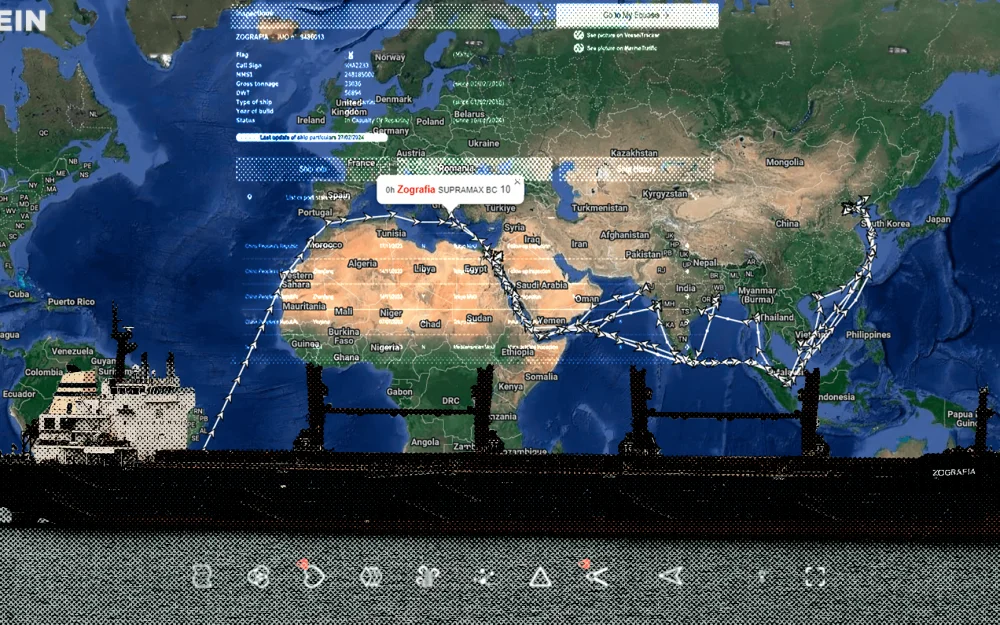Select the Ship info tab
This screenshot has height=625, width=1000.
314,169
